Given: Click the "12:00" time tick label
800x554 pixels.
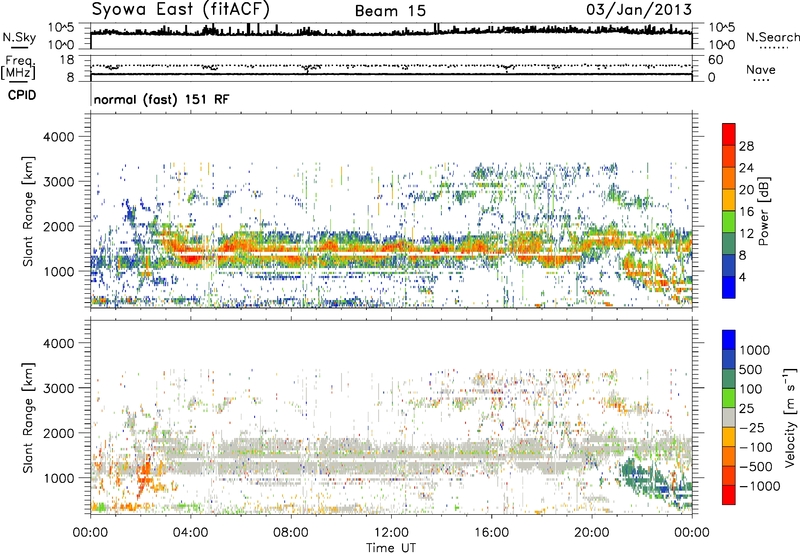Looking at the screenshot, I should pyautogui.click(x=391, y=532).
